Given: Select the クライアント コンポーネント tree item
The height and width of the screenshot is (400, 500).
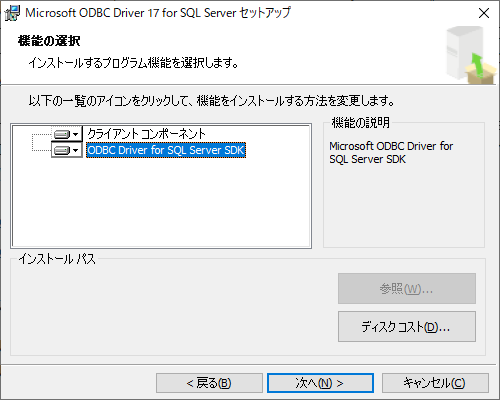Looking at the screenshot, I should click(146, 134).
